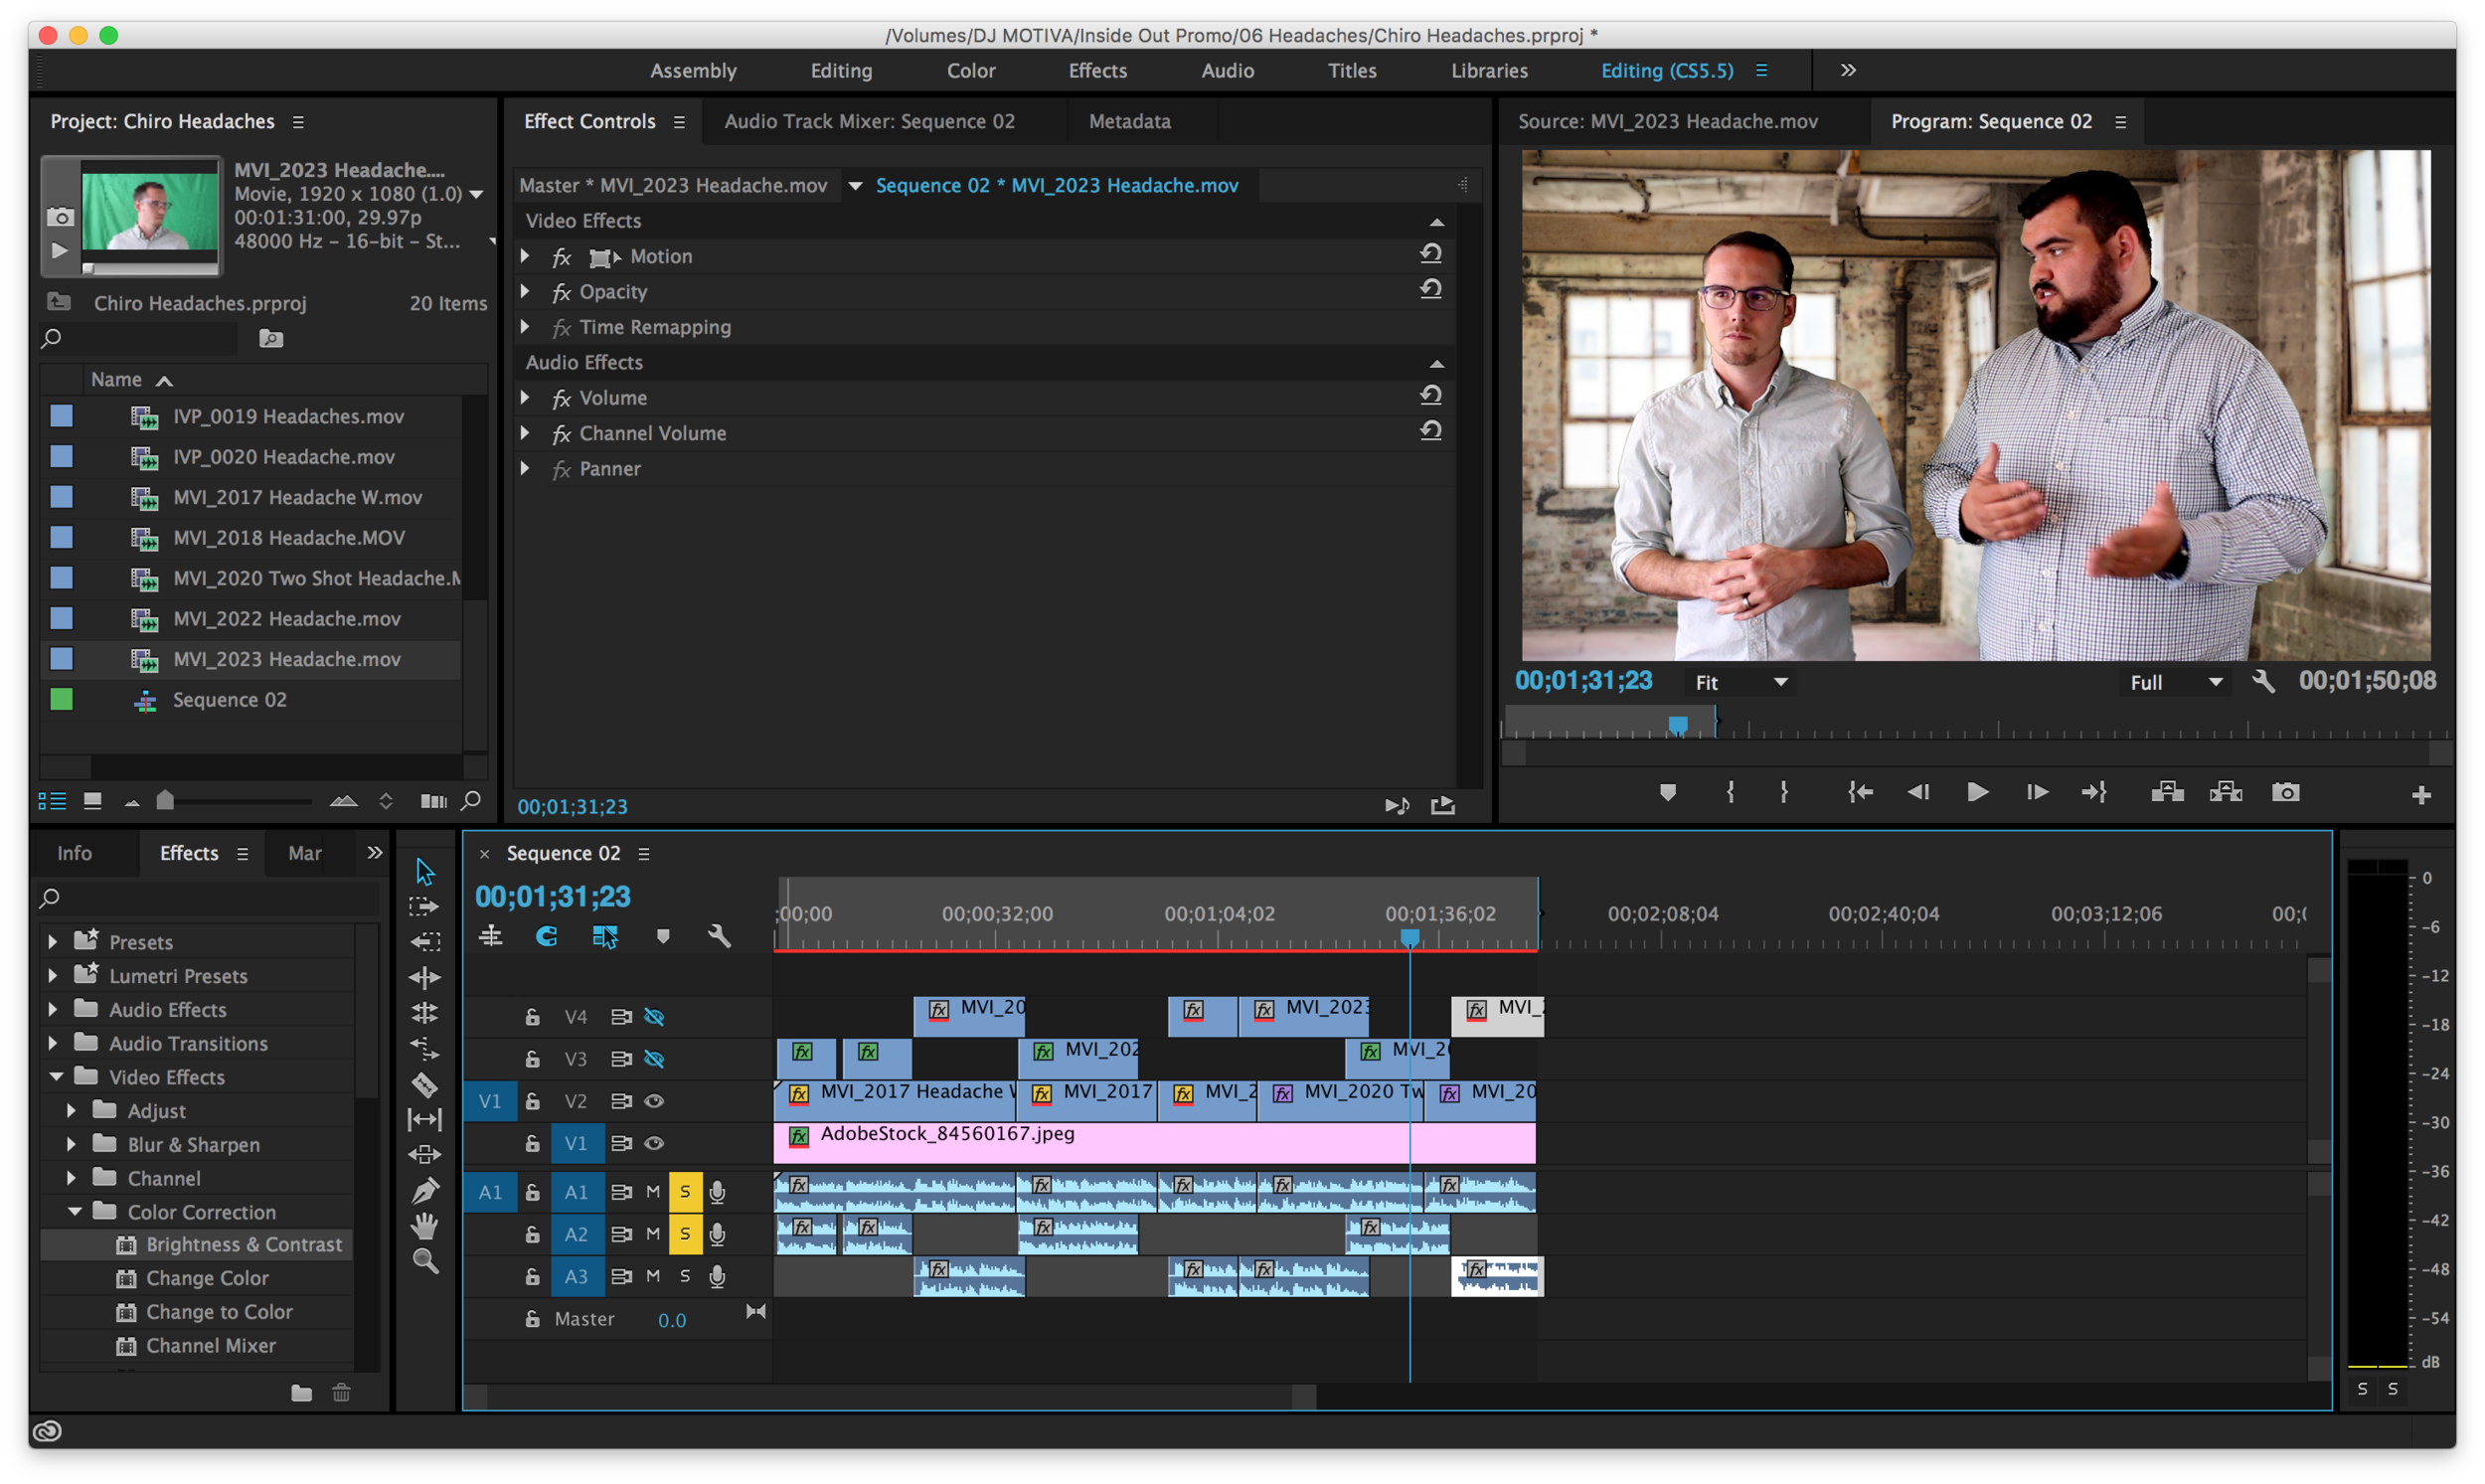Image resolution: width=2485 pixels, height=1484 pixels.
Task: Open the Metadata tab
Action: coord(1129,122)
